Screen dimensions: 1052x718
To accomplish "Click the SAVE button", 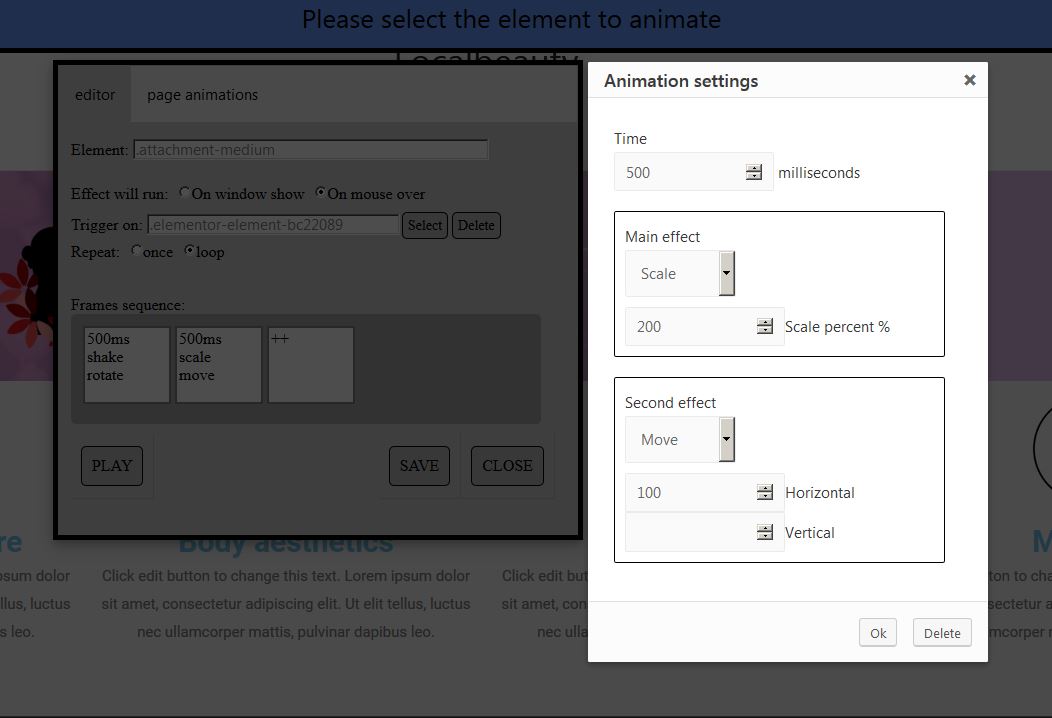I will [x=419, y=466].
